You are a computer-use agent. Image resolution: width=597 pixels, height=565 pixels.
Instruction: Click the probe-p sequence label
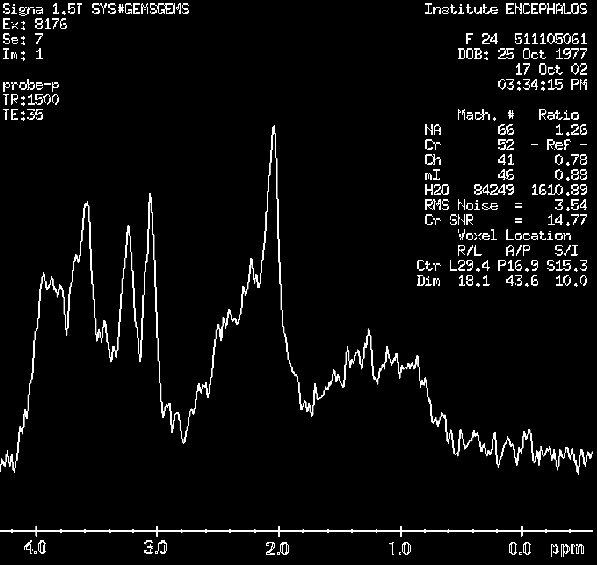click(31, 85)
